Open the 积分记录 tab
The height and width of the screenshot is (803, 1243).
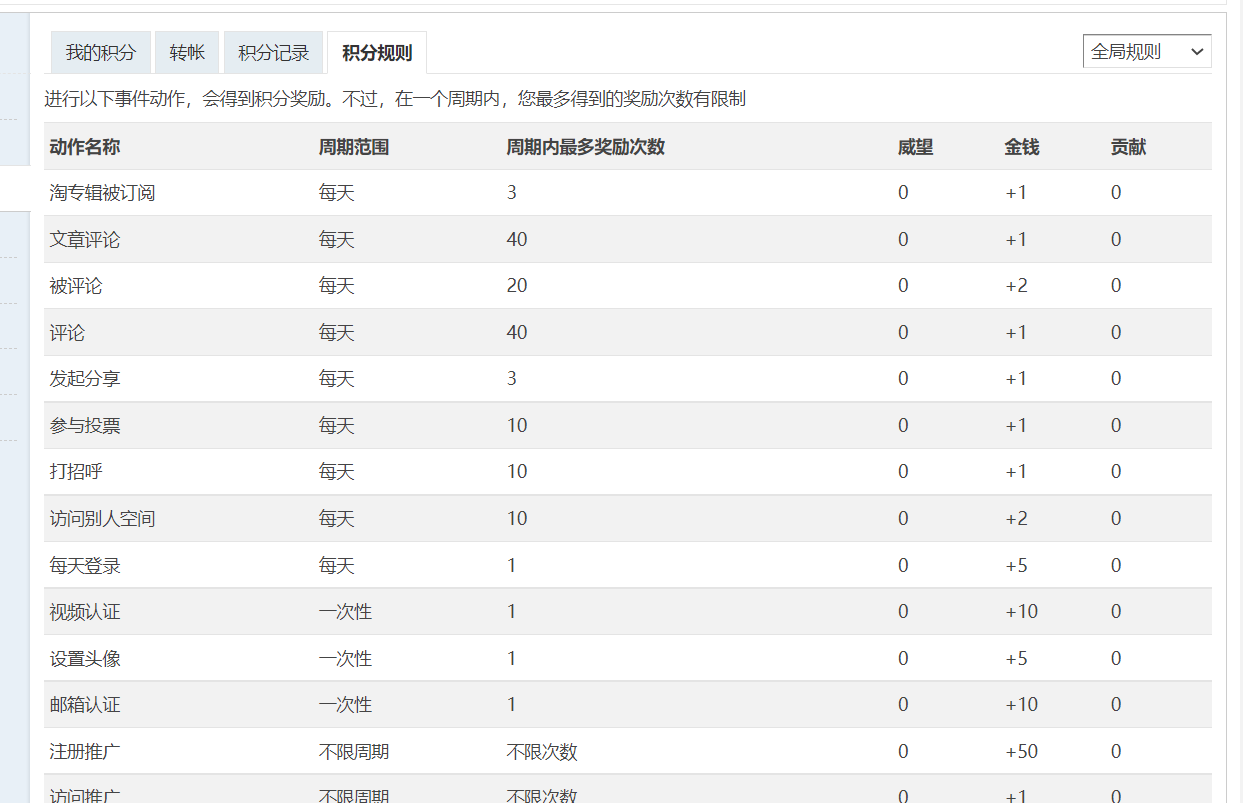[274, 53]
